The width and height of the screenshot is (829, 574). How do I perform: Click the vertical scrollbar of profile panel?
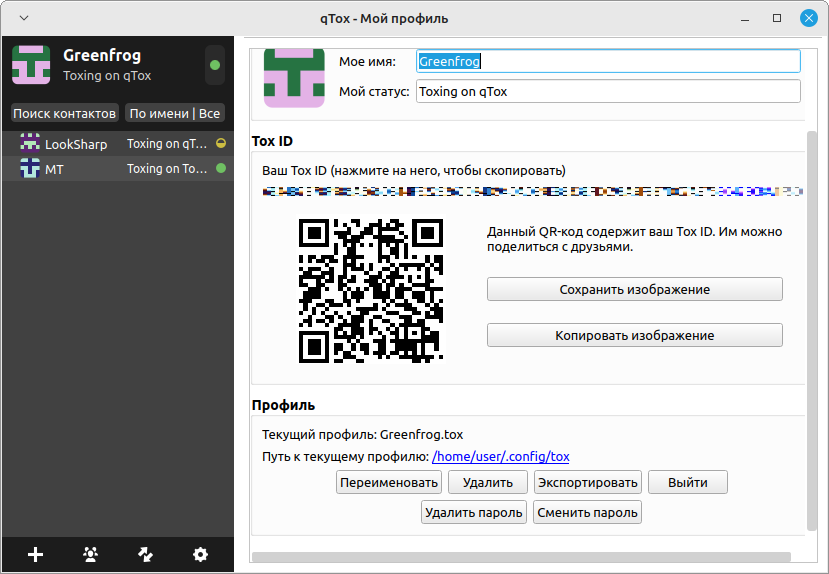(x=812, y=330)
